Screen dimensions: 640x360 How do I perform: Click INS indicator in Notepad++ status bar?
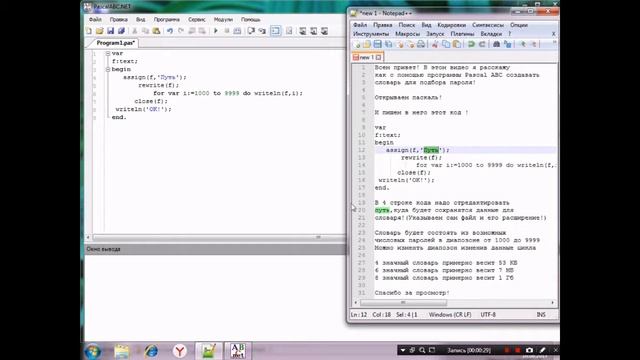point(541,315)
